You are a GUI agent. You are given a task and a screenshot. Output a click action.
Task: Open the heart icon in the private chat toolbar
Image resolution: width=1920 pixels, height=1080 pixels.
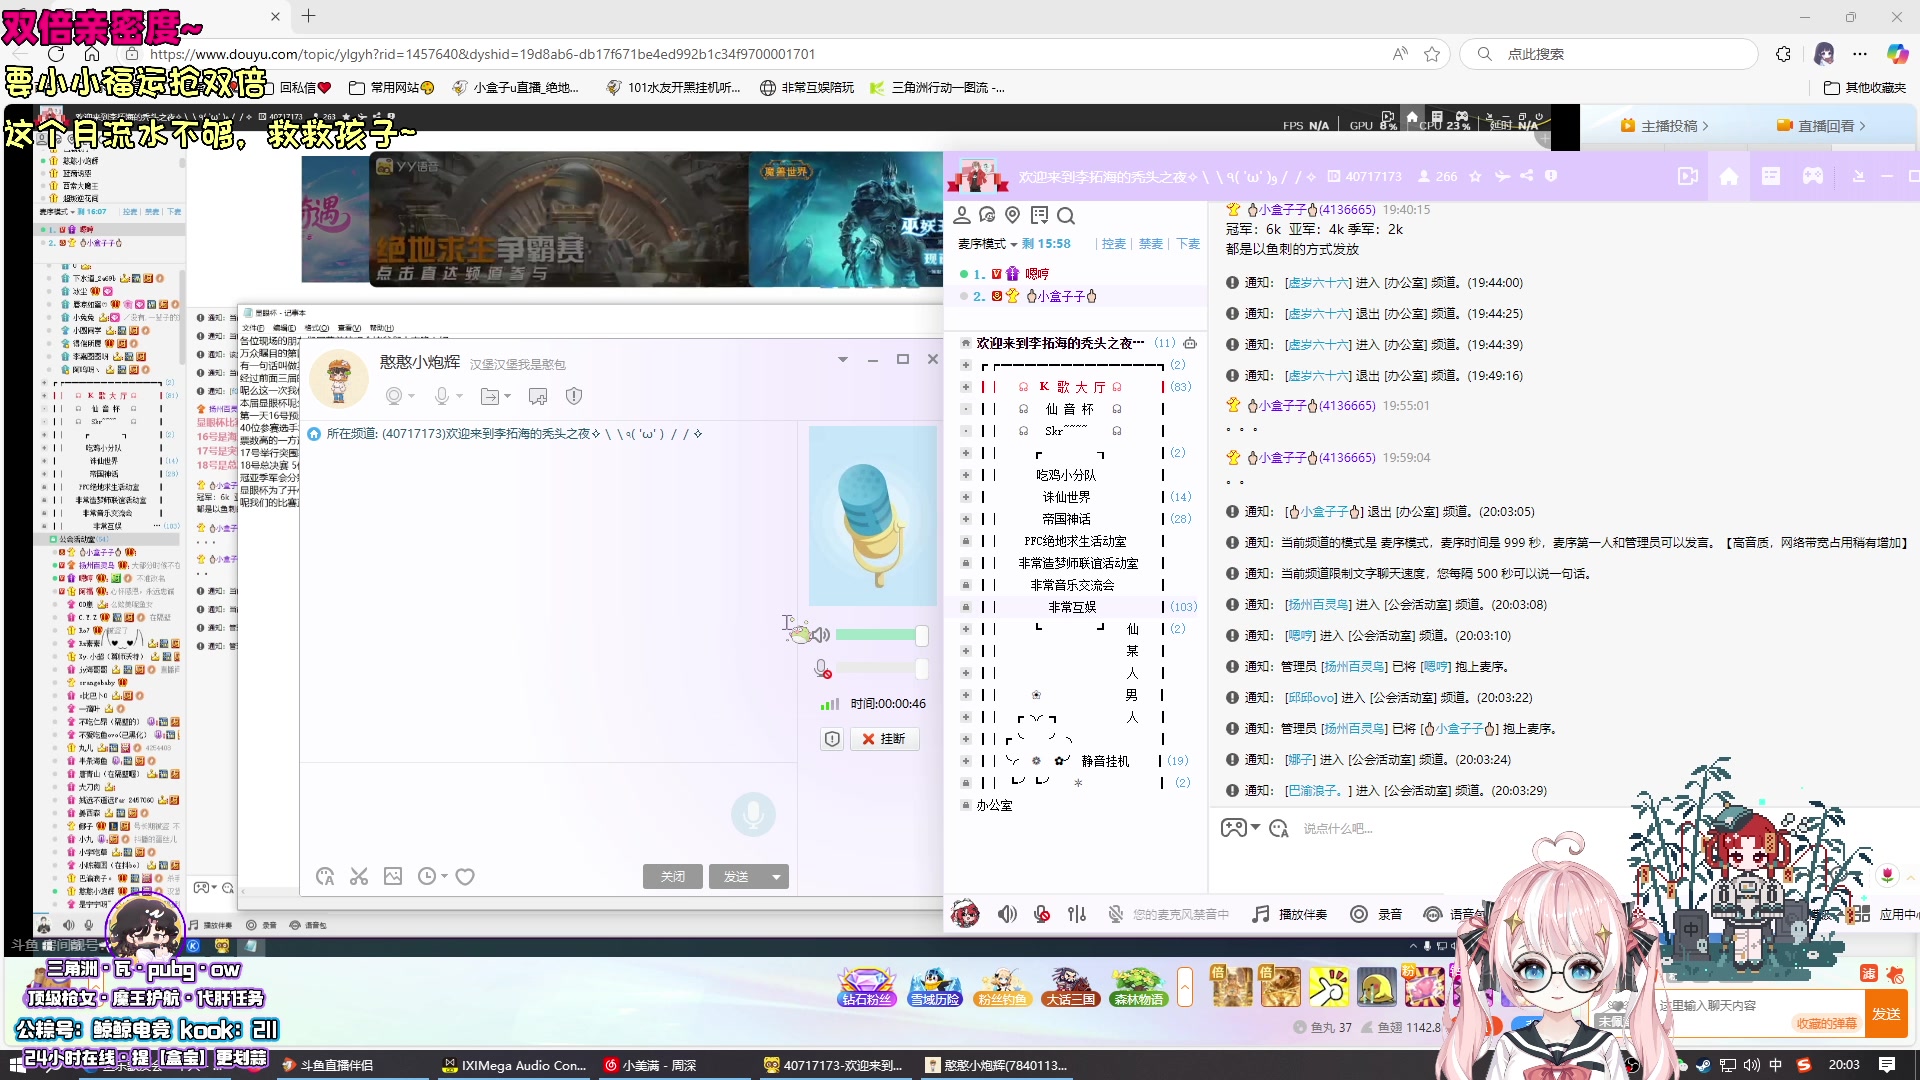465,877
